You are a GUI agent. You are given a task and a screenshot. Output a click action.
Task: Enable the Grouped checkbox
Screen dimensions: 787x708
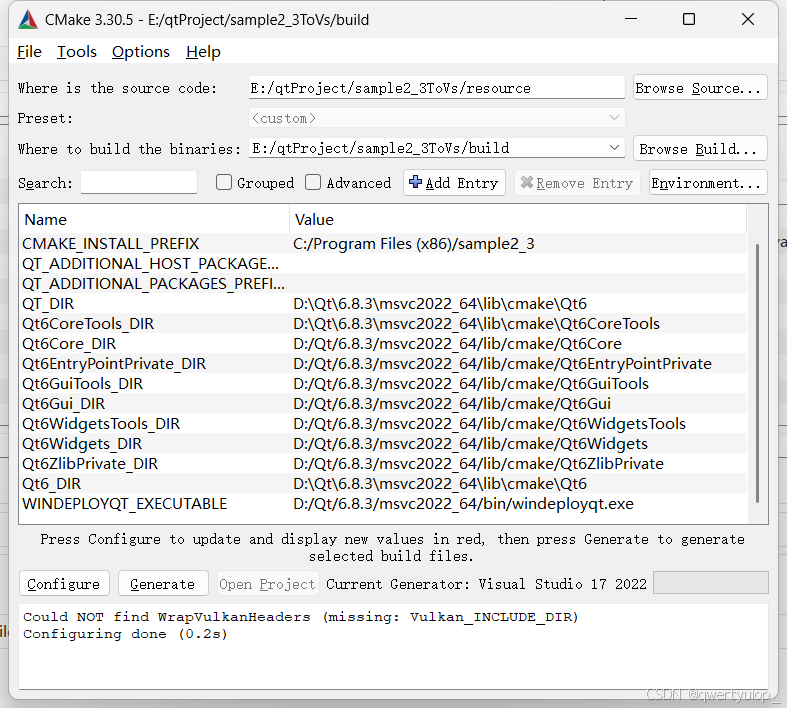point(224,182)
